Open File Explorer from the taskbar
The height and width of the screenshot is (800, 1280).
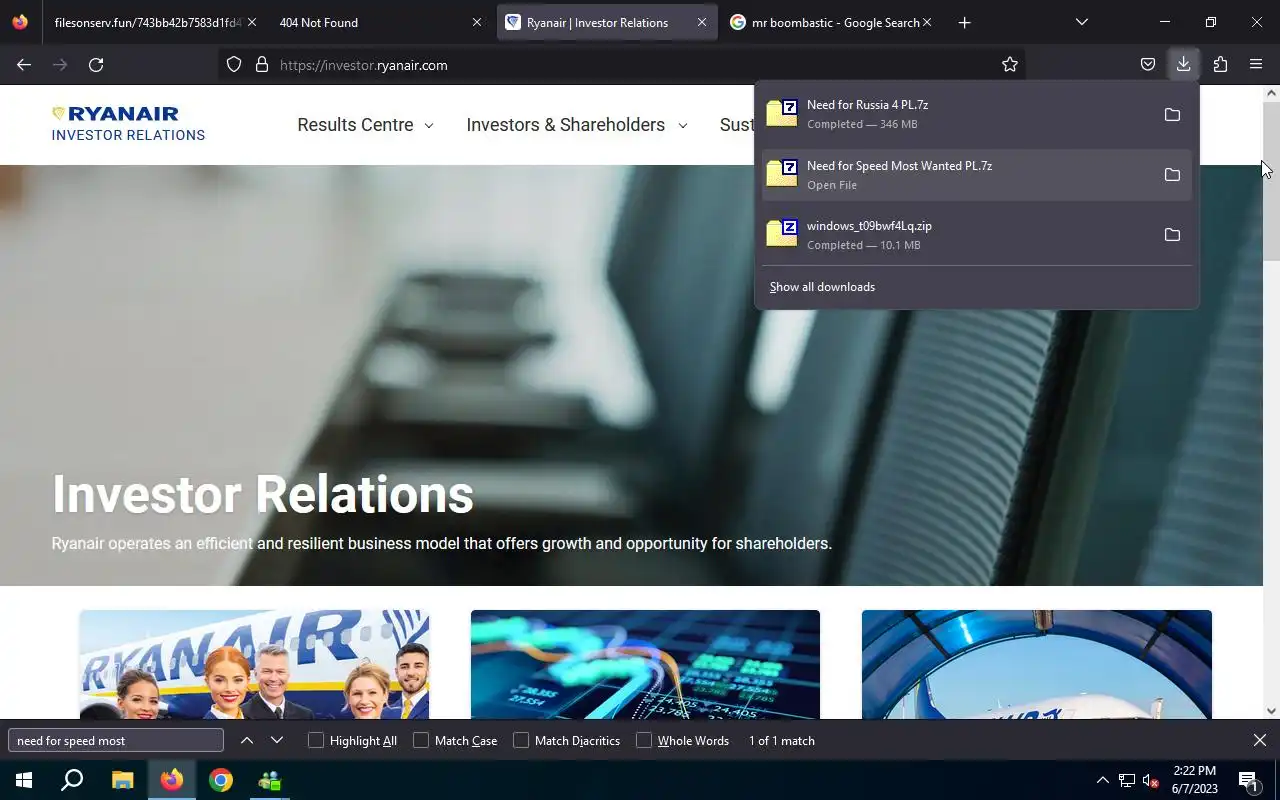(x=122, y=780)
